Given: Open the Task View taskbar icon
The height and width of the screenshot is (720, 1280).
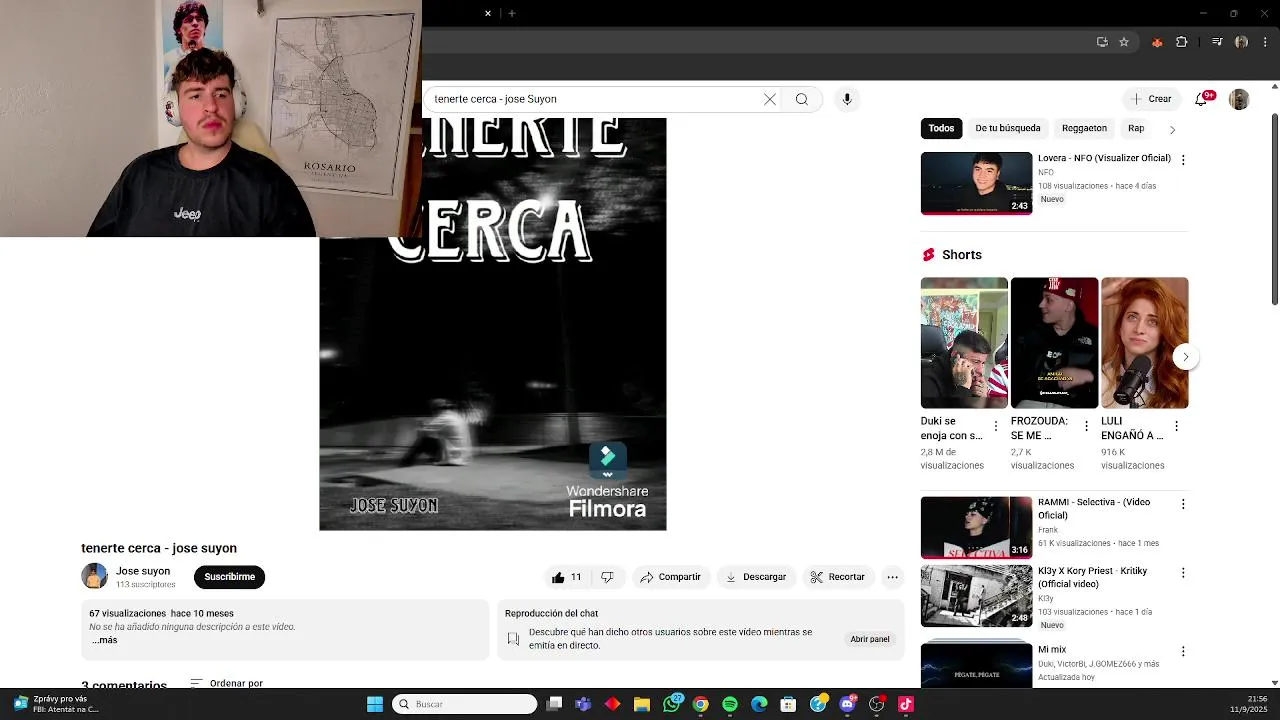Looking at the screenshot, I should pyautogui.click(x=554, y=704).
